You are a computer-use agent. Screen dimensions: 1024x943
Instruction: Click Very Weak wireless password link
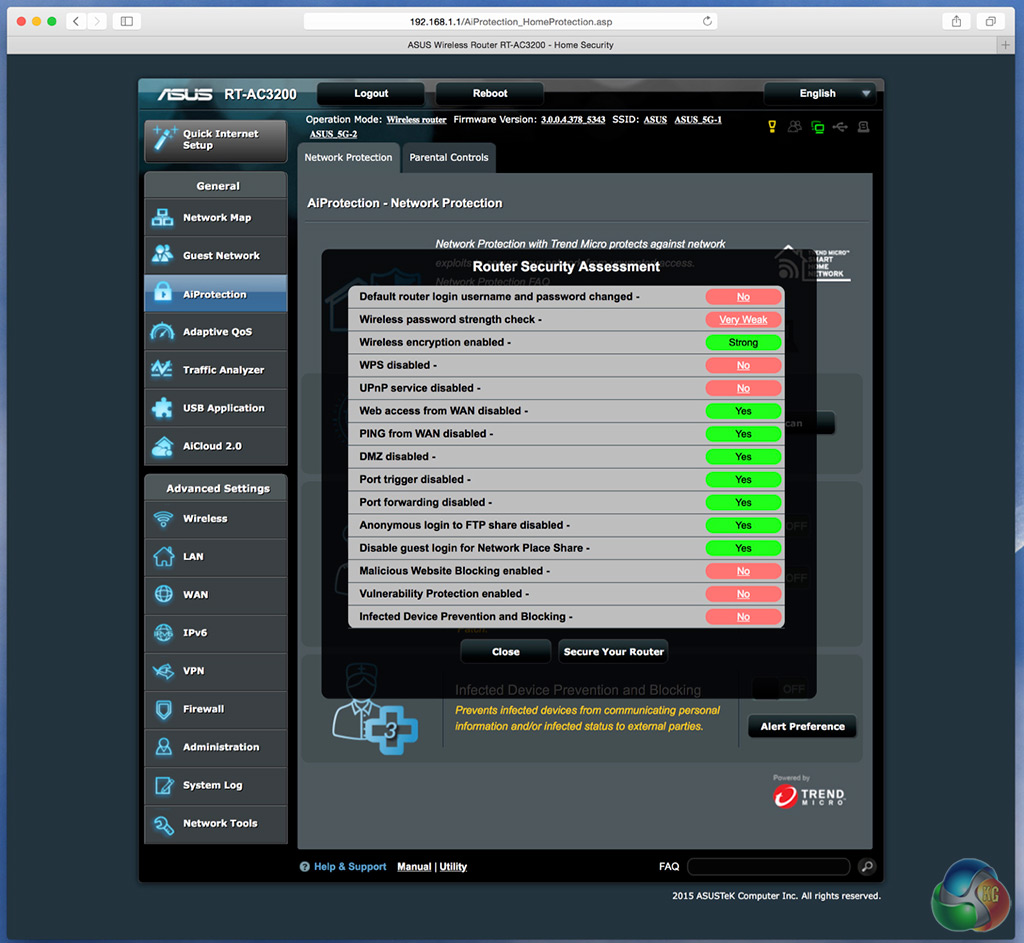743,319
